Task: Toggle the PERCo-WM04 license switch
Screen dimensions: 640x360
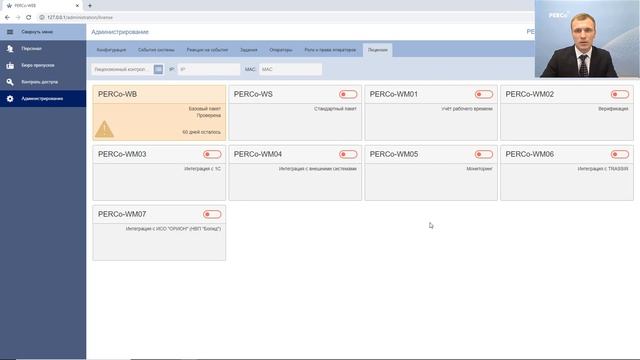Action: click(x=348, y=154)
